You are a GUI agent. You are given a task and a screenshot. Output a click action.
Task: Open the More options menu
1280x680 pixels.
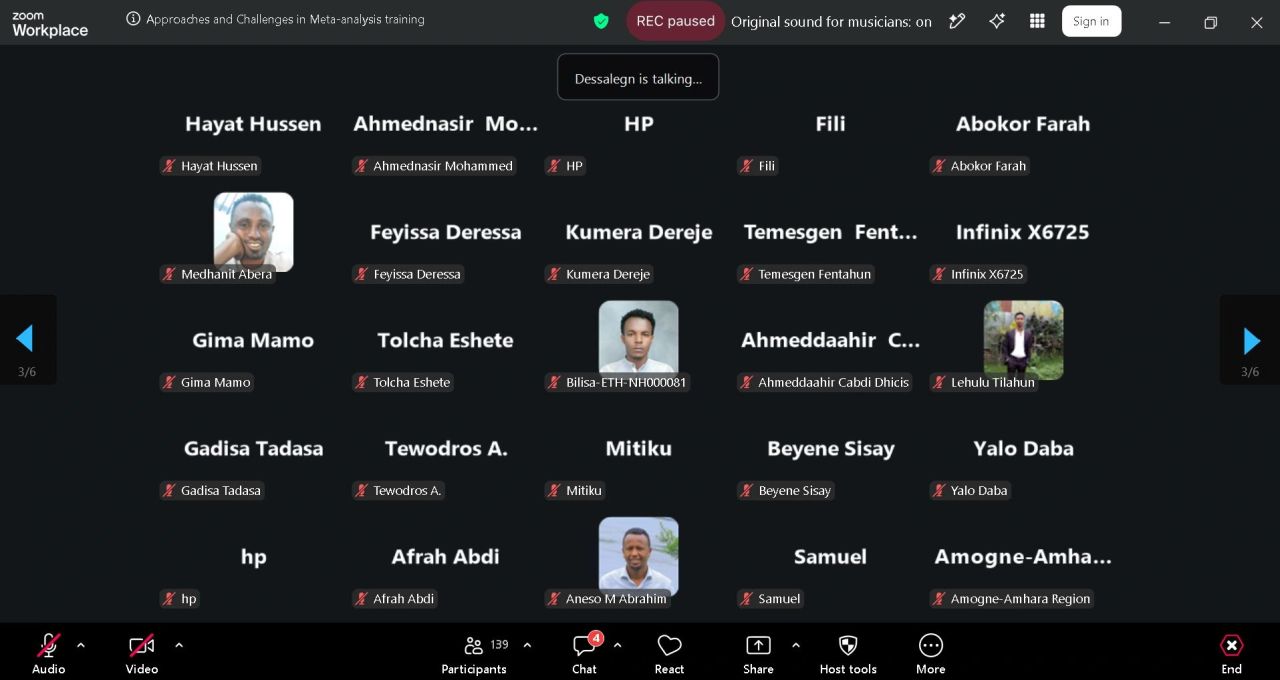tap(931, 654)
